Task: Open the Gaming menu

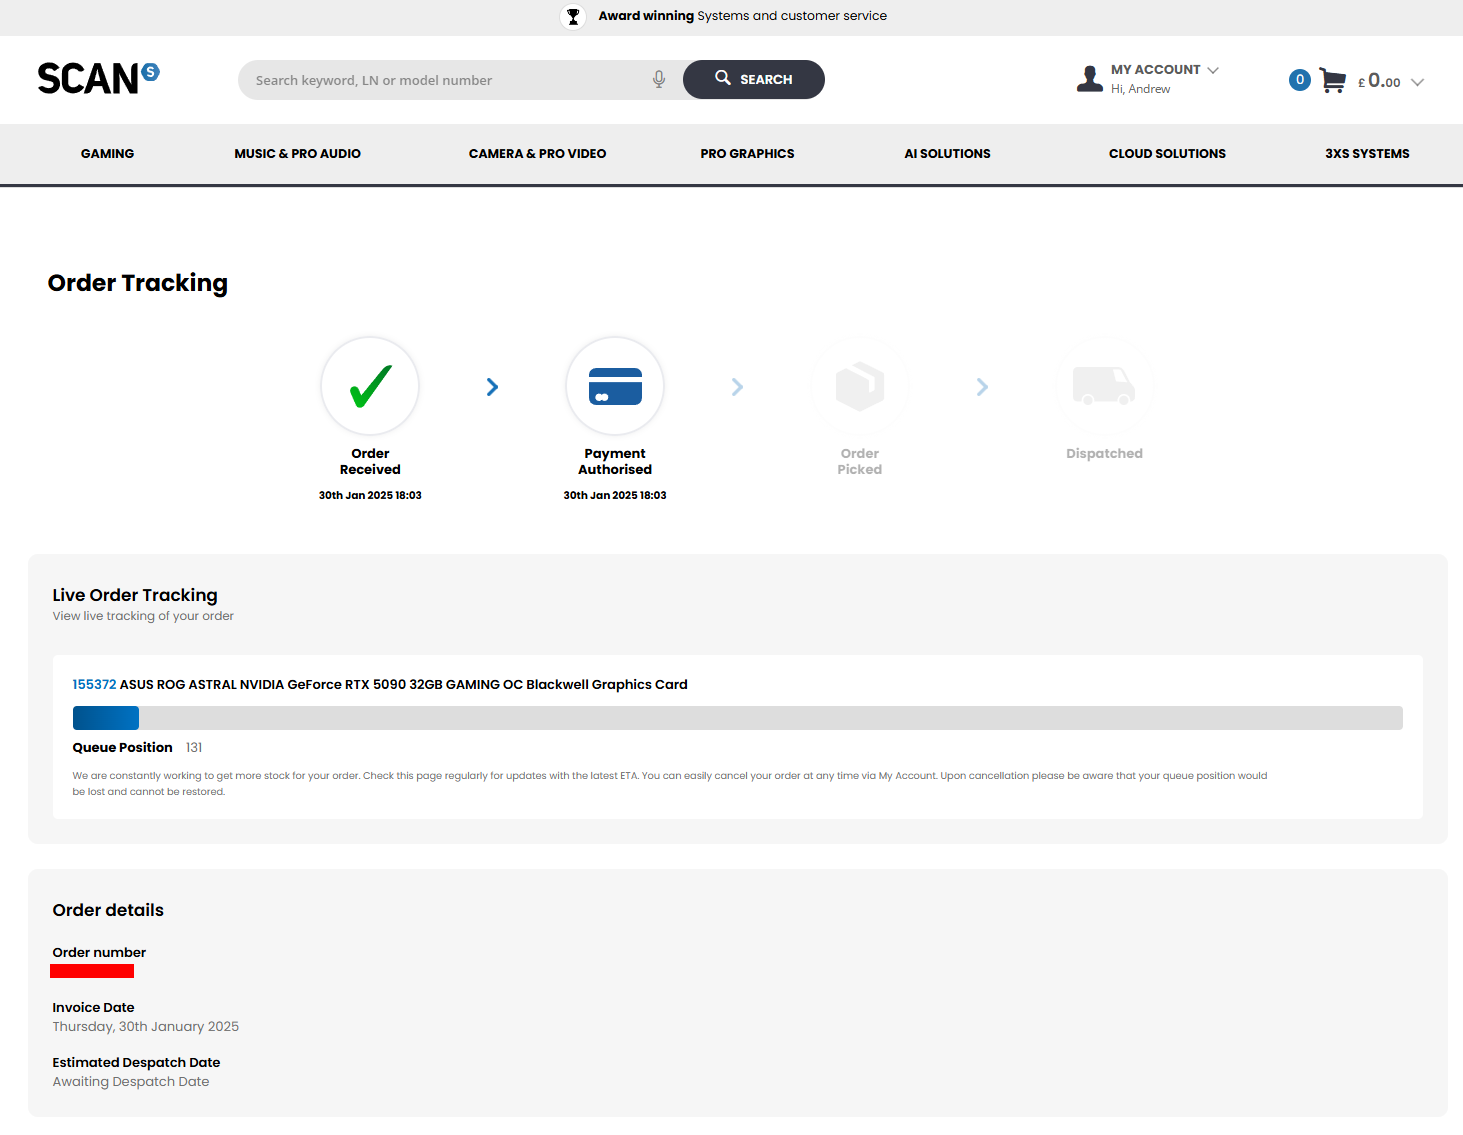Action: coord(107,154)
